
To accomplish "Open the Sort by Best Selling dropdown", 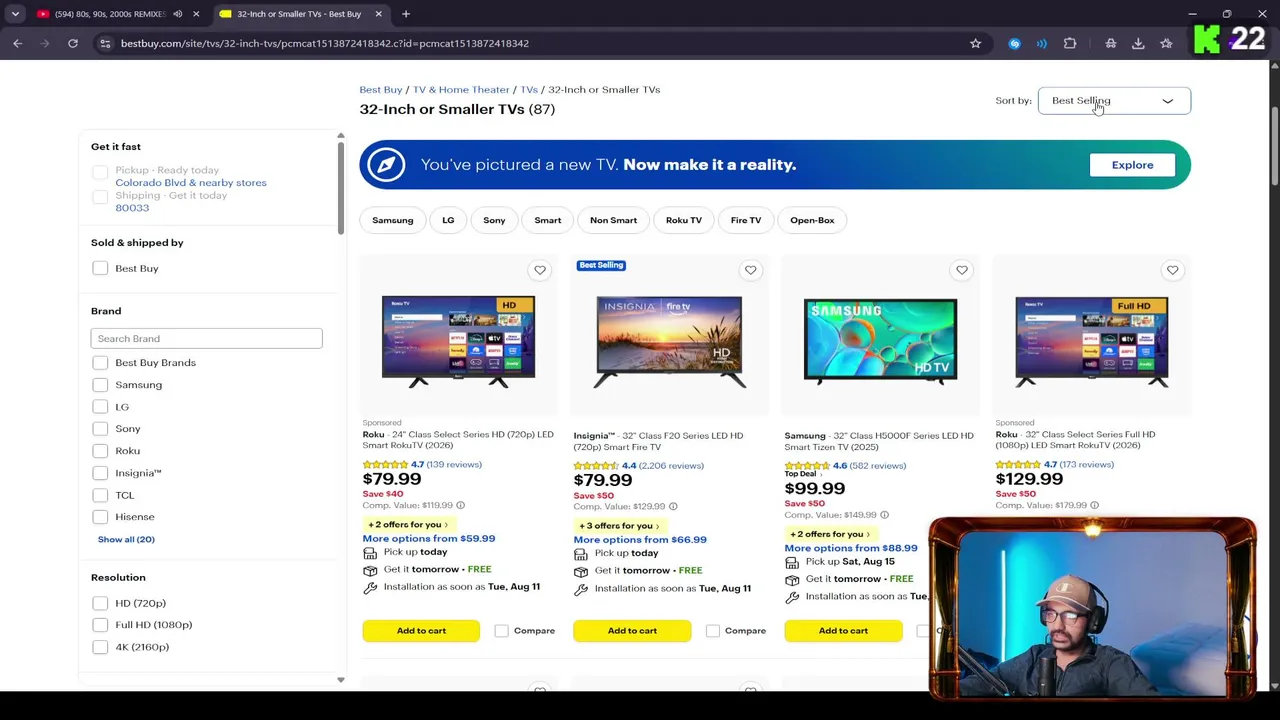I will click(x=1114, y=101).
